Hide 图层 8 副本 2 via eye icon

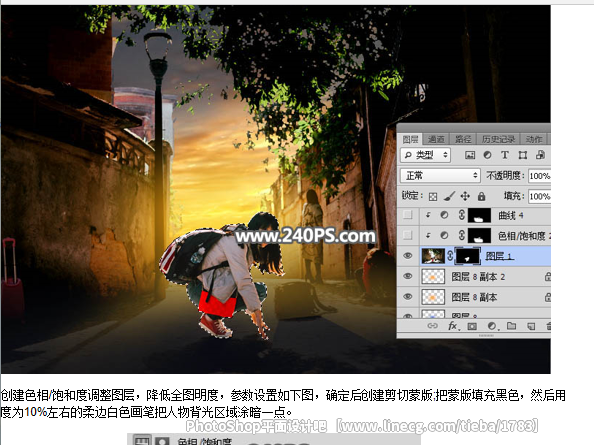point(408,276)
